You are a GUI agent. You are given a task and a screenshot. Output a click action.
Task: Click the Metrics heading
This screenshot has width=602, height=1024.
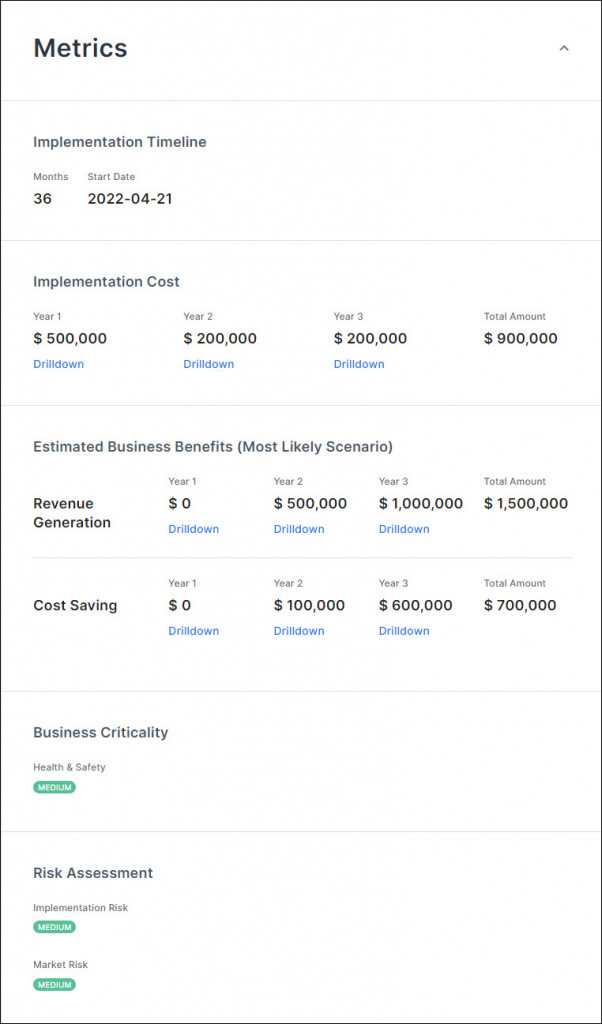[80, 47]
